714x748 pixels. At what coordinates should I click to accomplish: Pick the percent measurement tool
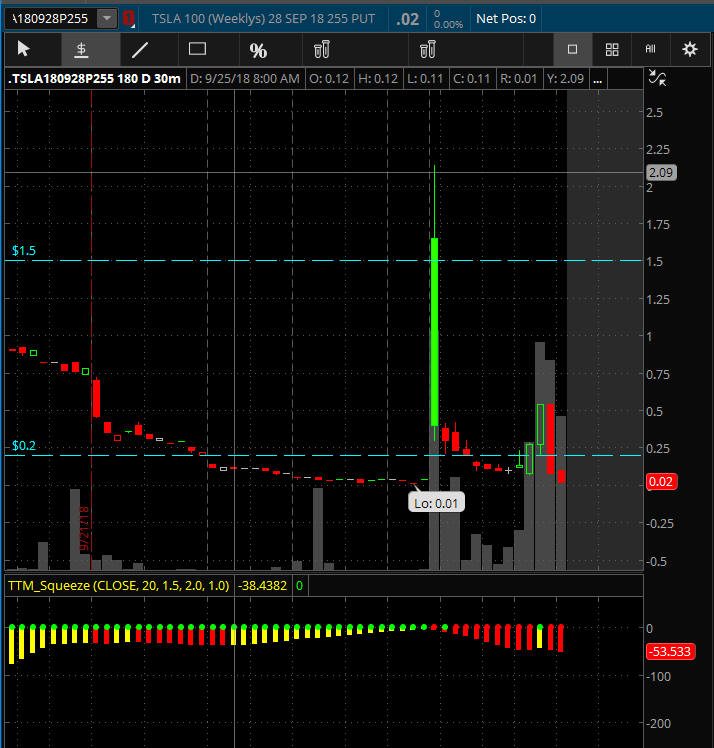click(x=258, y=50)
